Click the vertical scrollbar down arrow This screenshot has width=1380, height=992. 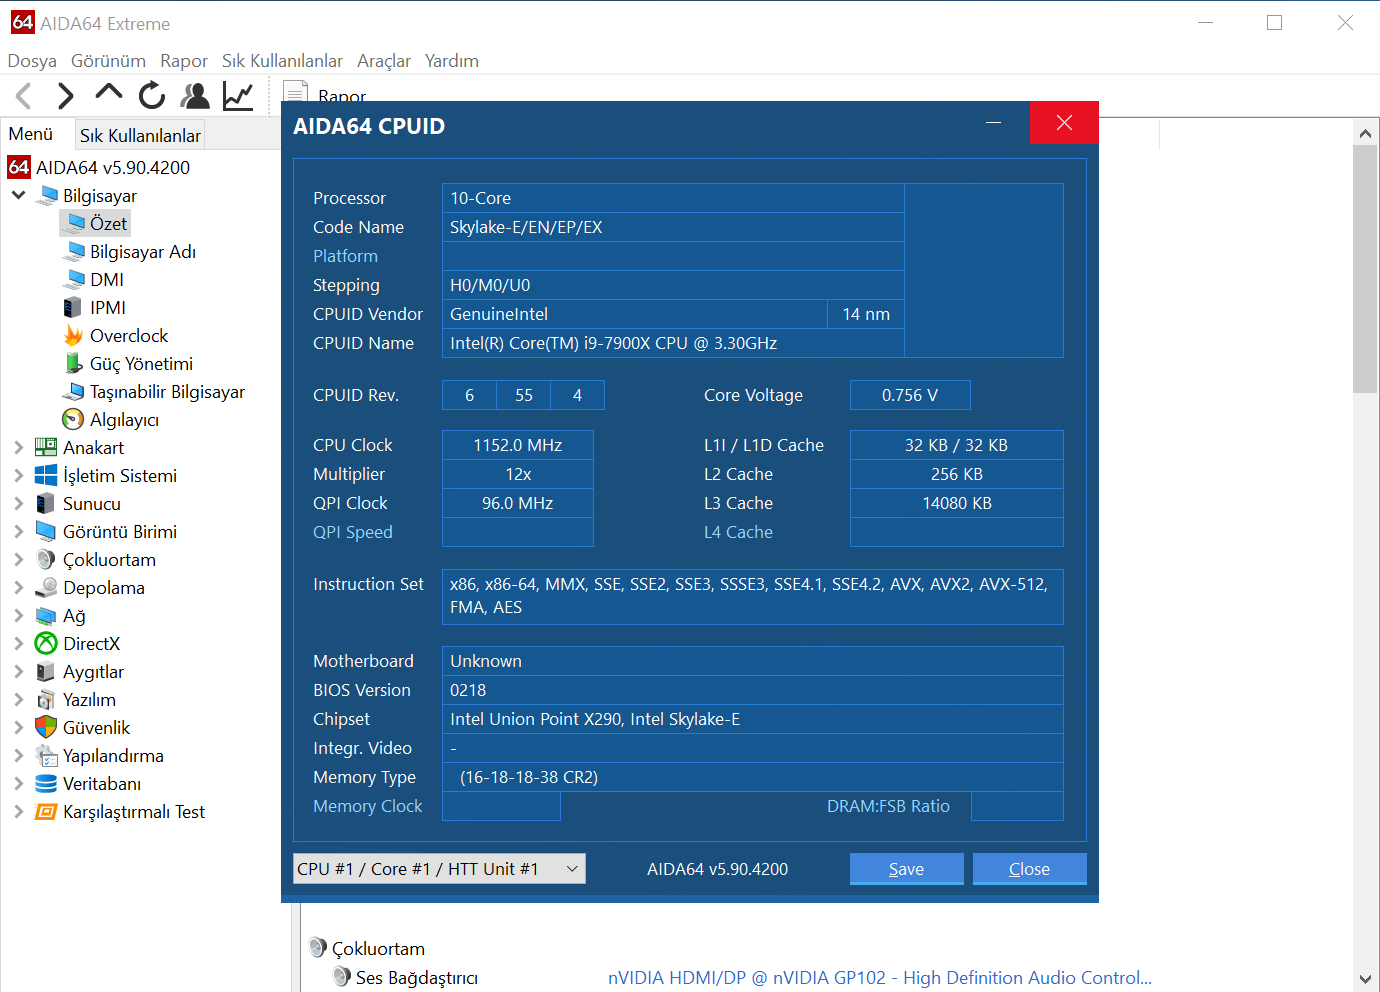point(1365,979)
